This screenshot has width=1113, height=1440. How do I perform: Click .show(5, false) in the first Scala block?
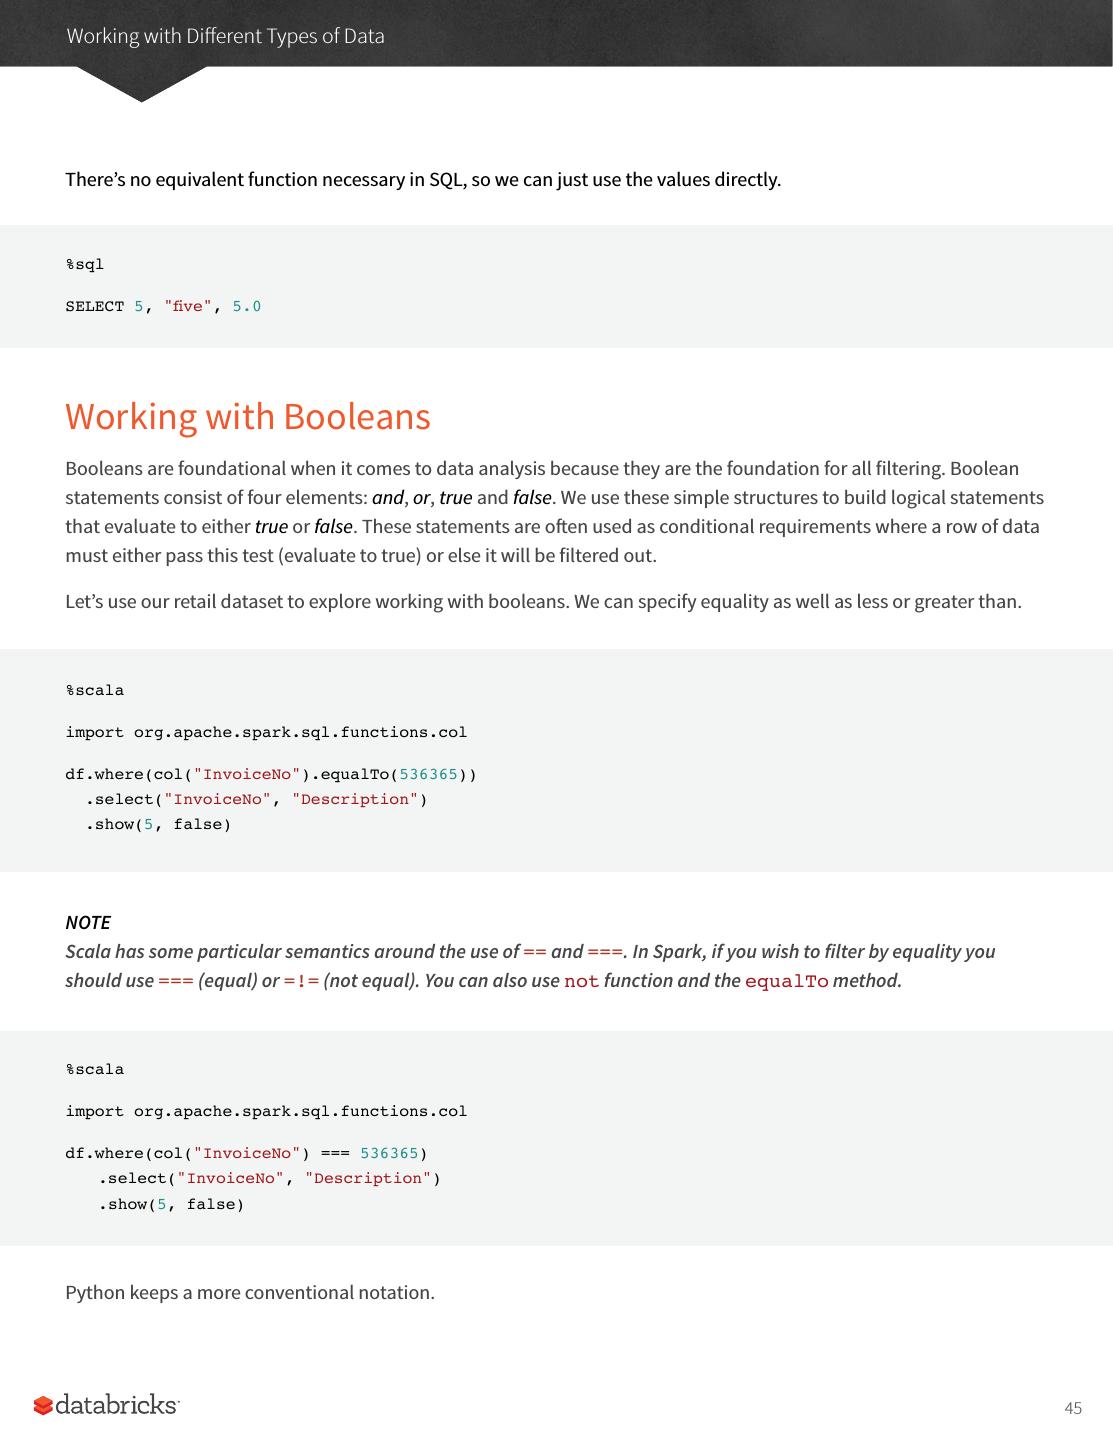(x=158, y=824)
